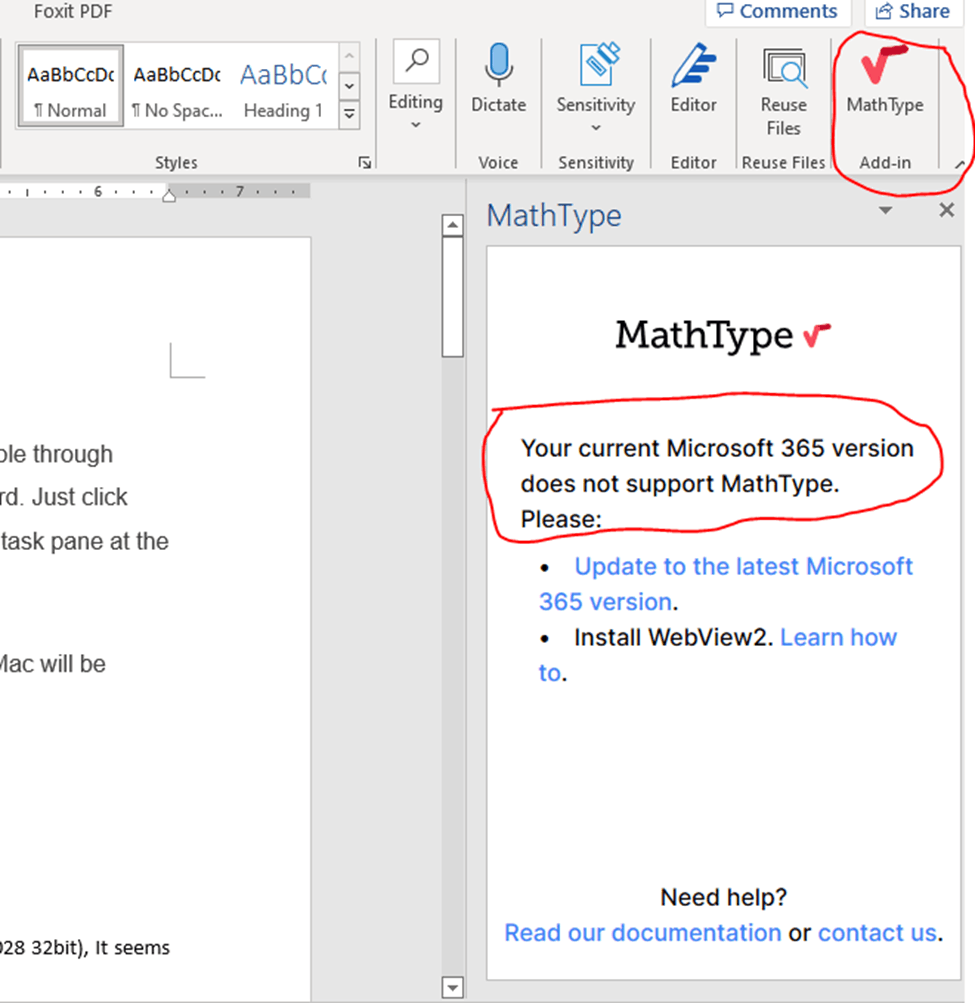Open the Styles pane dialog launcher
This screenshot has width=975, height=1003.
365,162
